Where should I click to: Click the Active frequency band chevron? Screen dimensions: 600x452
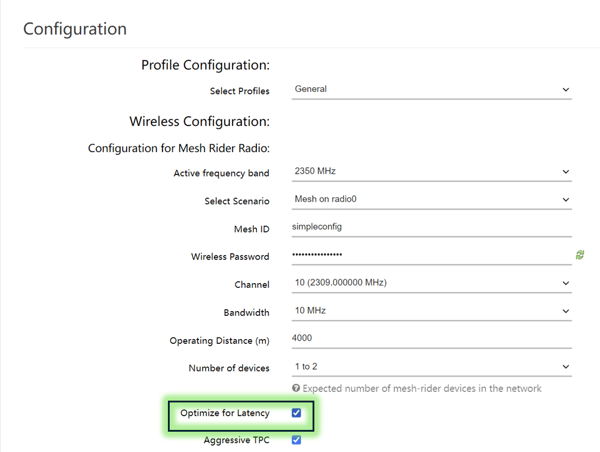[x=566, y=172]
